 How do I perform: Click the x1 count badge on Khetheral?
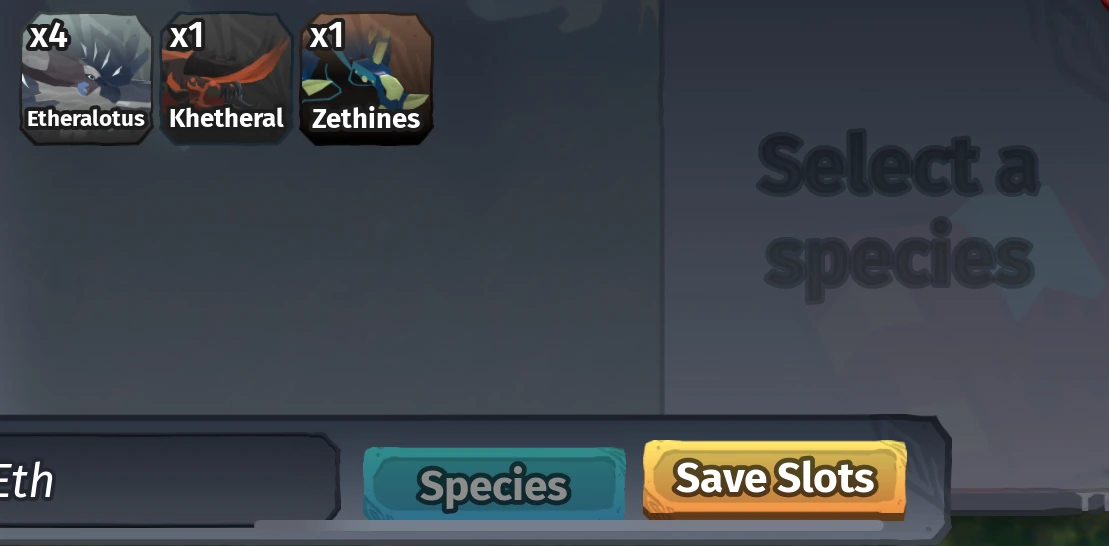187,35
